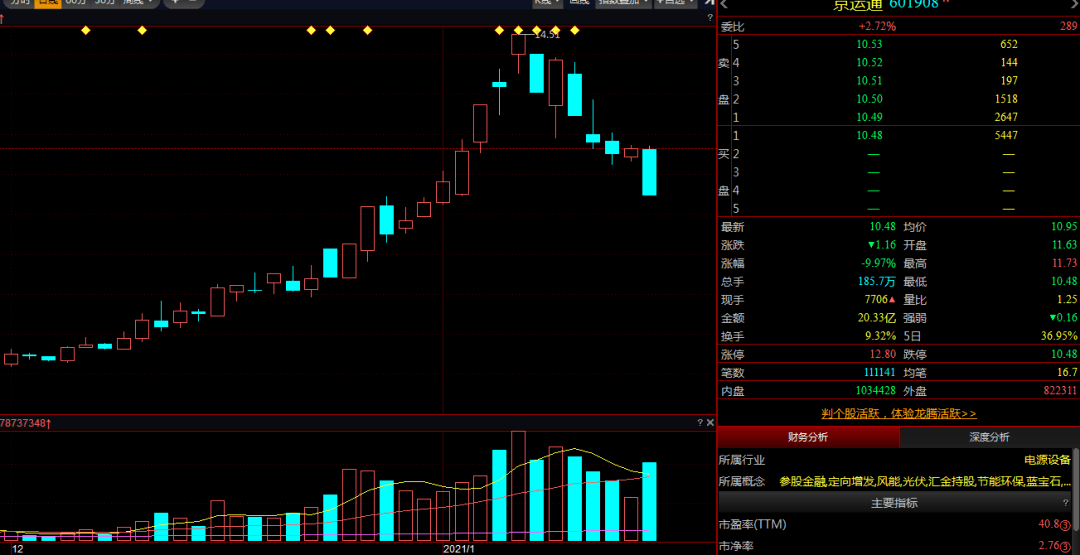This screenshot has width=1080, height=555.
Task: Open the K线 type dropdown
Action: pos(548,3)
